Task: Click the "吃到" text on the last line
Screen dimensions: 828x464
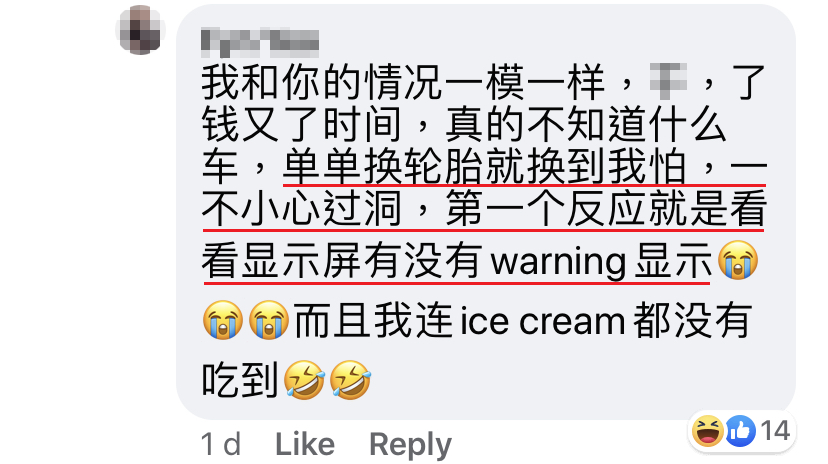Action: pos(240,380)
